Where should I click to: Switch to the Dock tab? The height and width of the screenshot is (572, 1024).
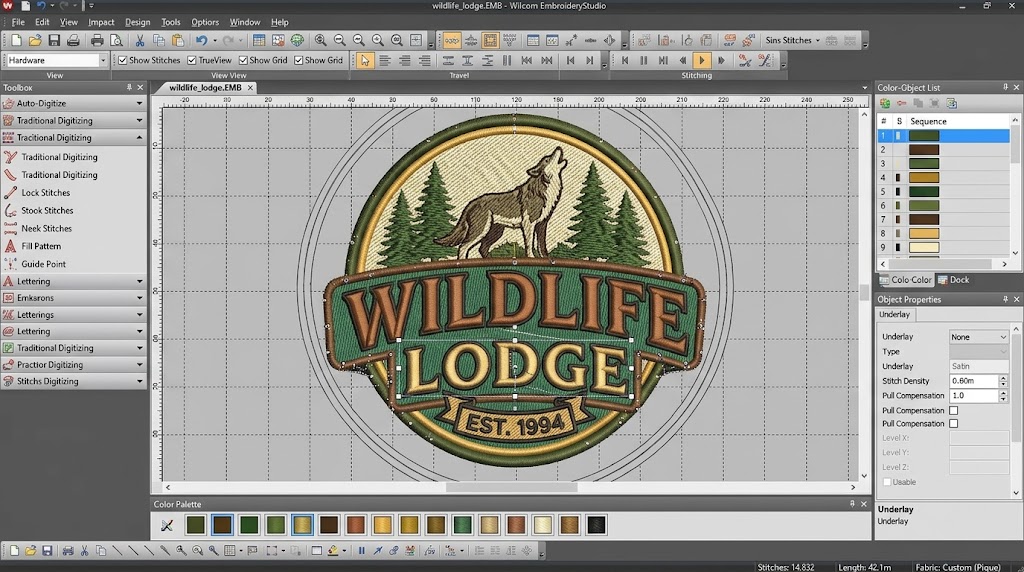click(x=953, y=279)
